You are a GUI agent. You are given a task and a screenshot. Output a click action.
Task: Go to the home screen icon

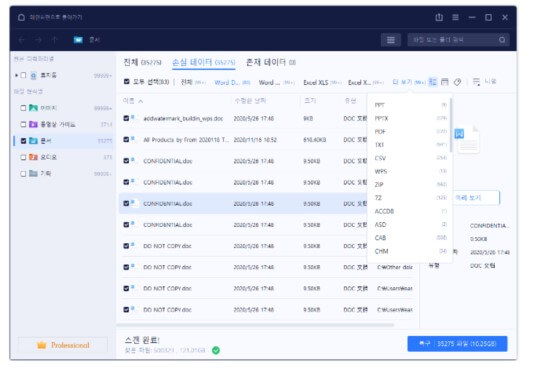click(x=21, y=17)
